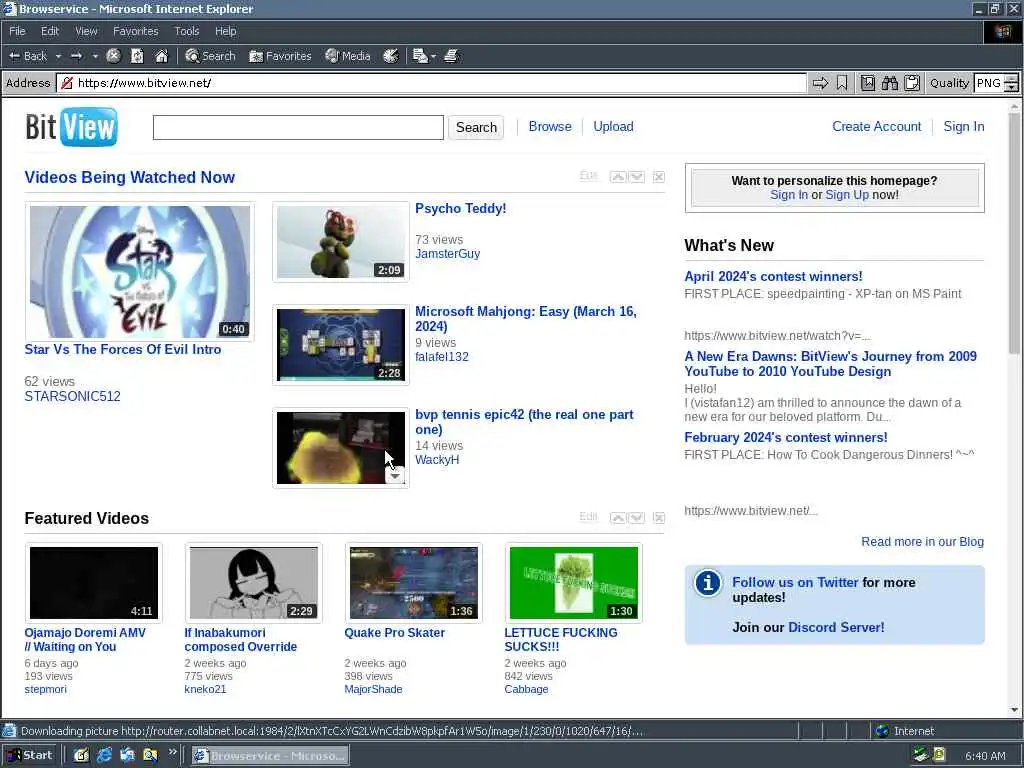The width and height of the screenshot is (1024, 768).
Task: Open the If Inabakumori composed Override title
Action: click(x=240, y=640)
